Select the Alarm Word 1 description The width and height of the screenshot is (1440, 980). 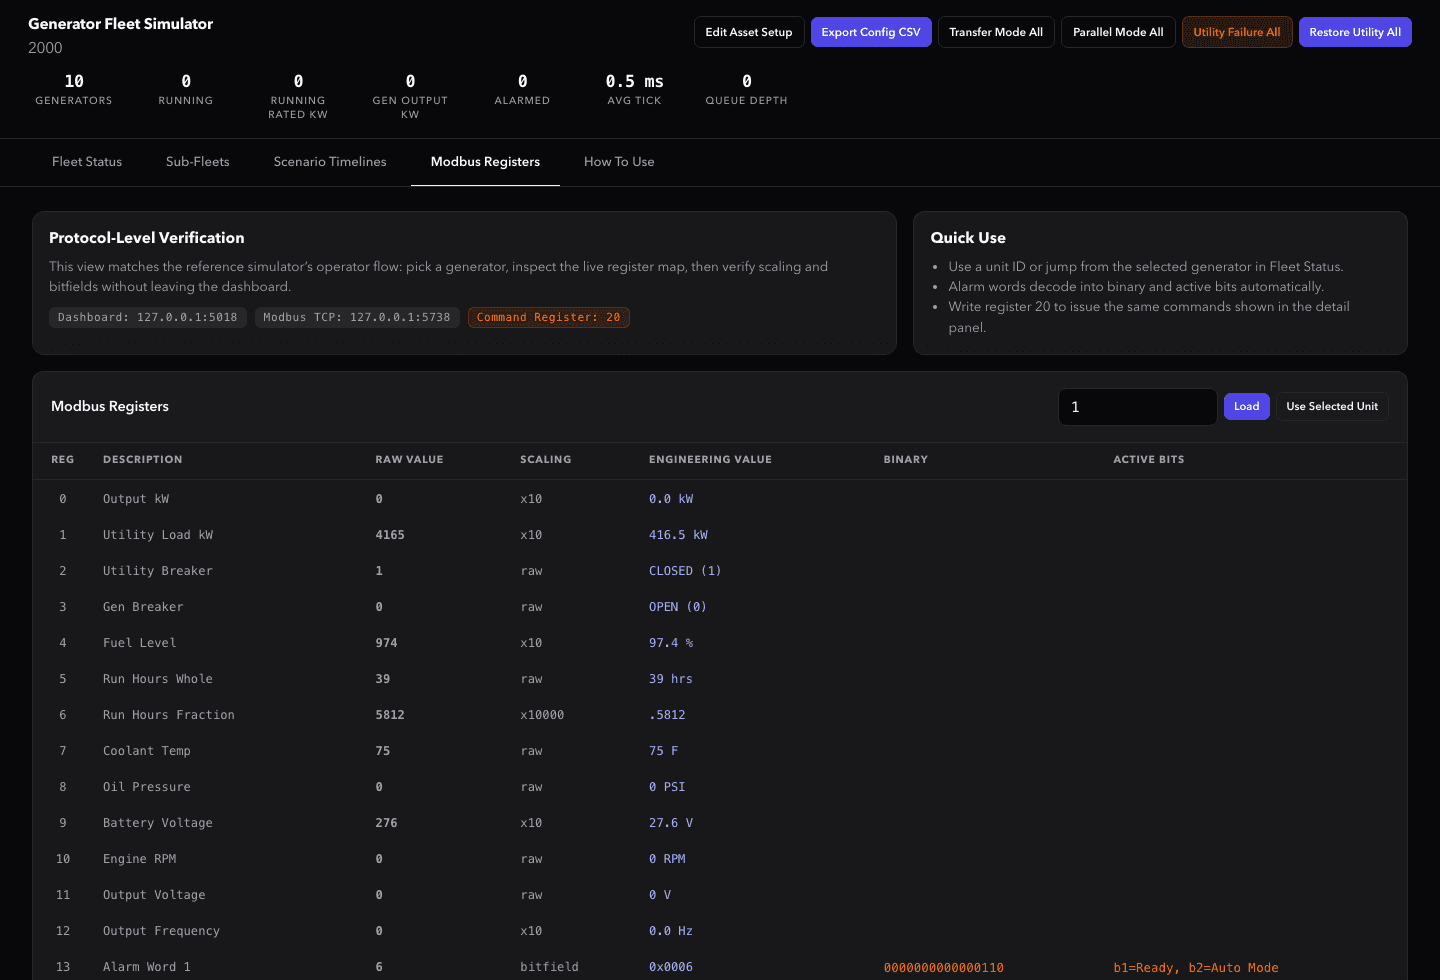[147, 967]
